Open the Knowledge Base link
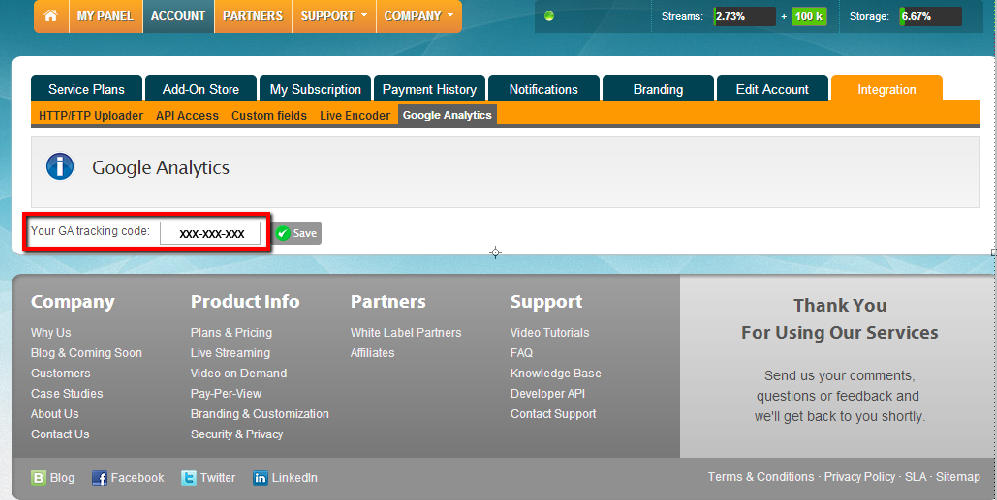 556,373
